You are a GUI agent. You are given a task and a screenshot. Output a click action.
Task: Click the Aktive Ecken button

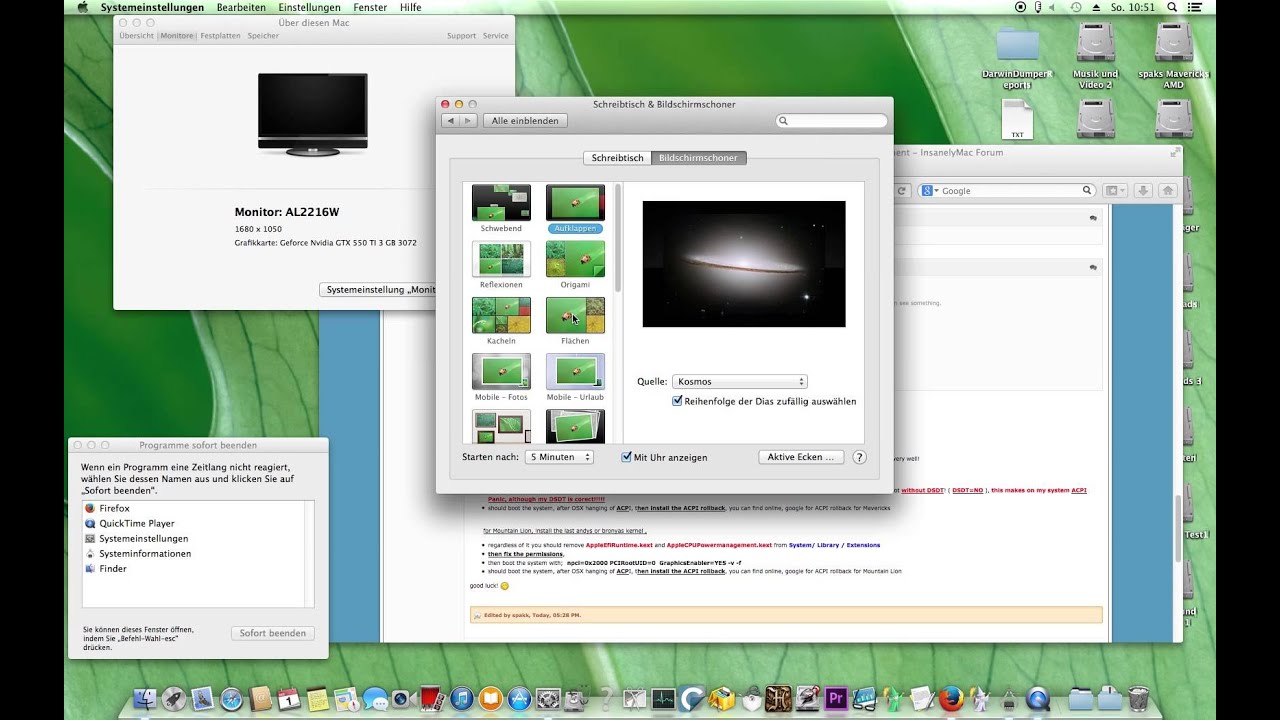[801, 457]
